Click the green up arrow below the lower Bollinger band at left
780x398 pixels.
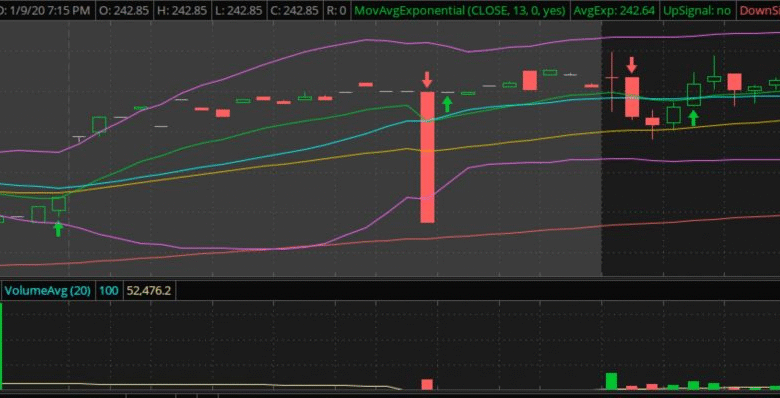58,229
